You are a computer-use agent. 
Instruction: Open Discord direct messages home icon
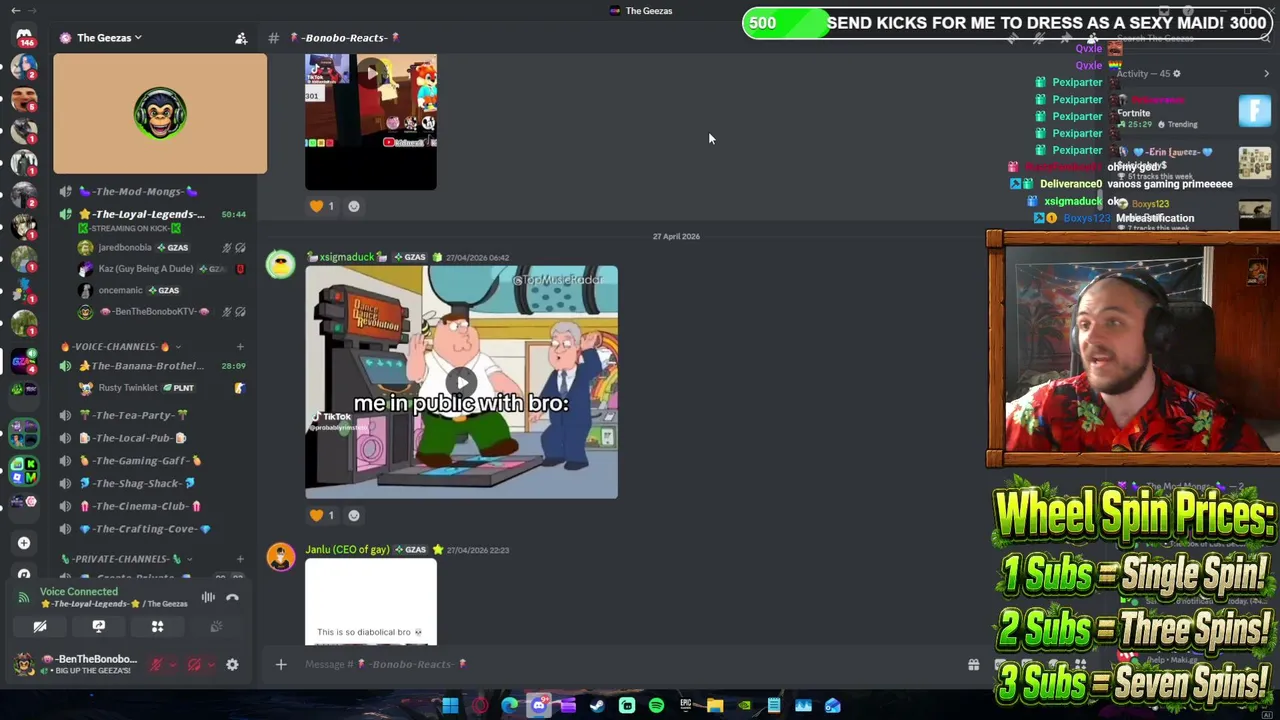click(24, 37)
